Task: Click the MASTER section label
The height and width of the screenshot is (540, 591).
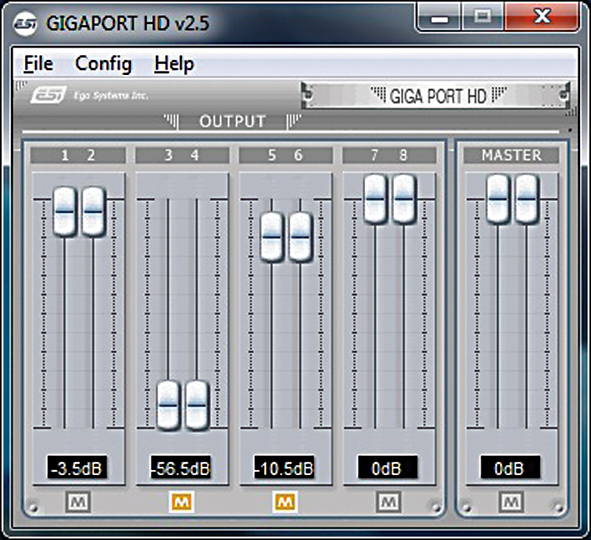Action: coord(511,155)
